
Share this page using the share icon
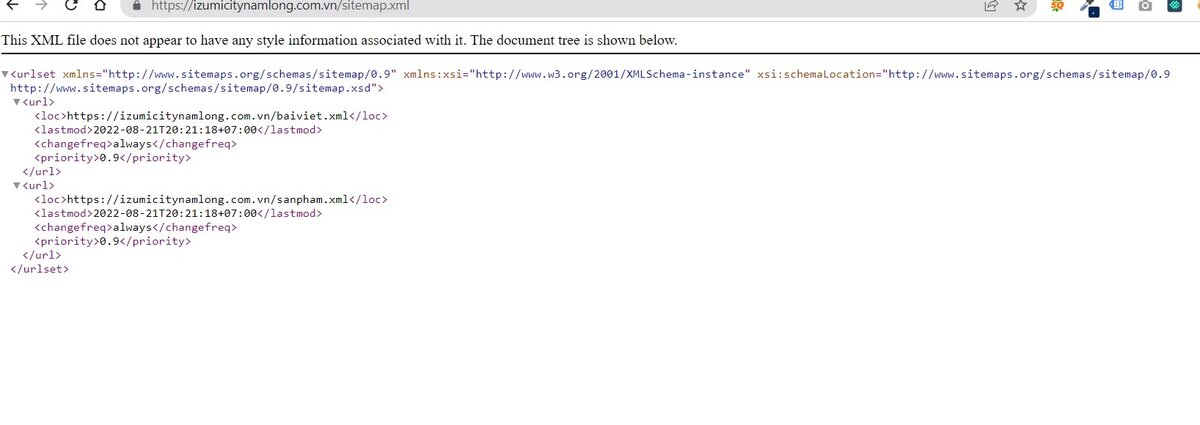coord(990,5)
